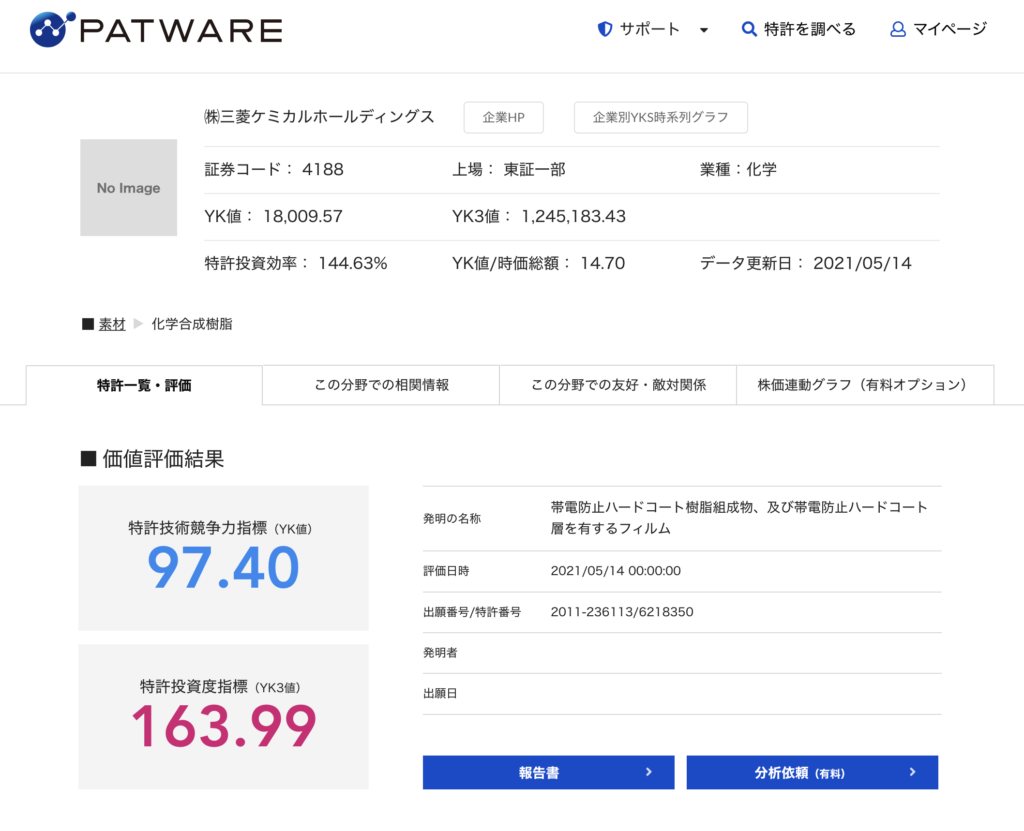Click evaluation date 2021/05/14 00:00:00

pyautogui.click(x=616, y=571)
